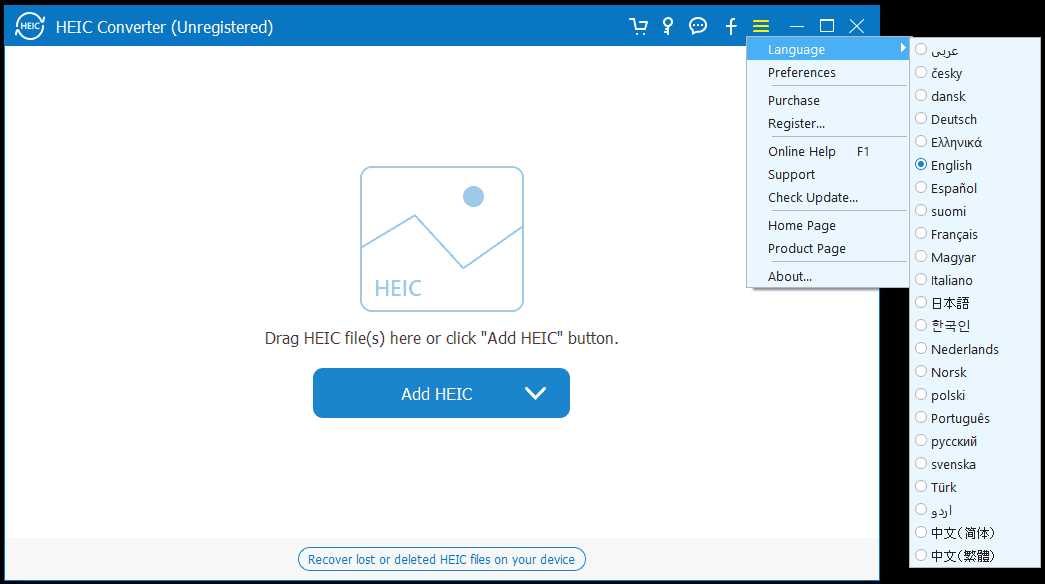Maximize the HEIC Converter window
1045x584 pixels.
(826, 27)
